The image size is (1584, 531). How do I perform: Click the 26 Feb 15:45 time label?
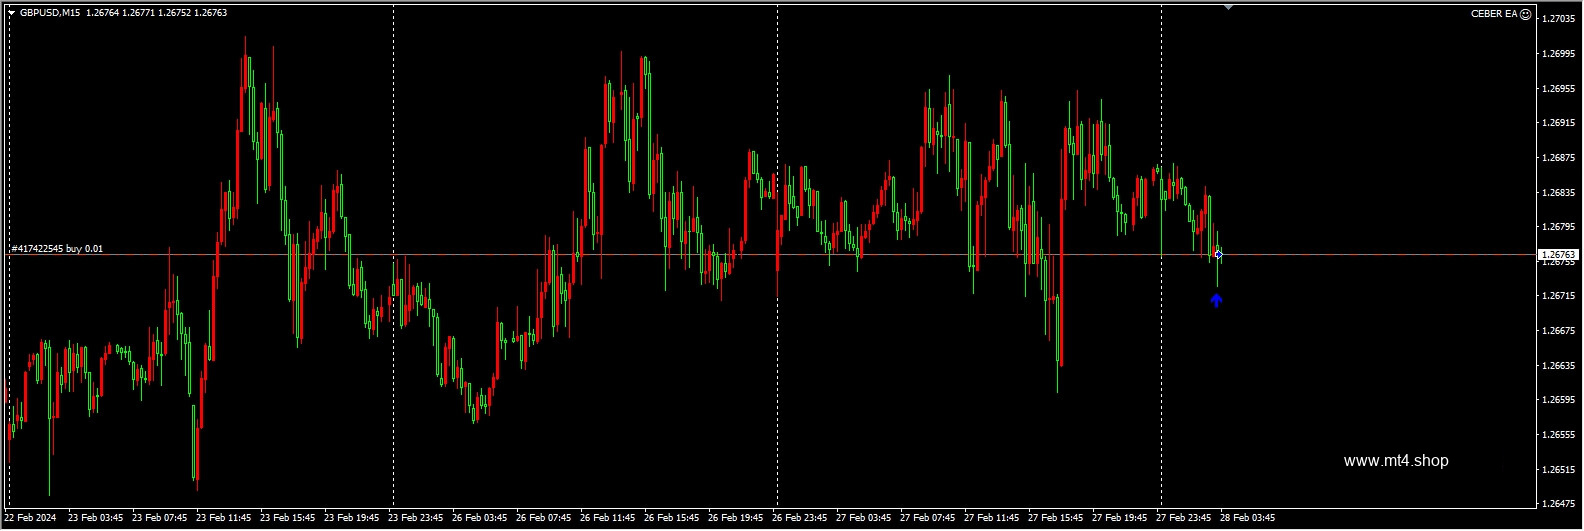(x=672, y=518)
